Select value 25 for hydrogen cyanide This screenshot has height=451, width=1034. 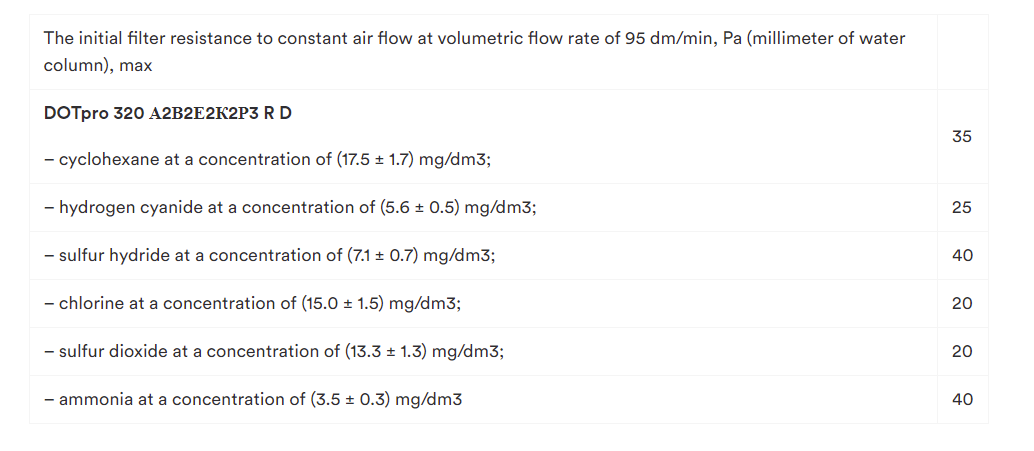(962, 208)
